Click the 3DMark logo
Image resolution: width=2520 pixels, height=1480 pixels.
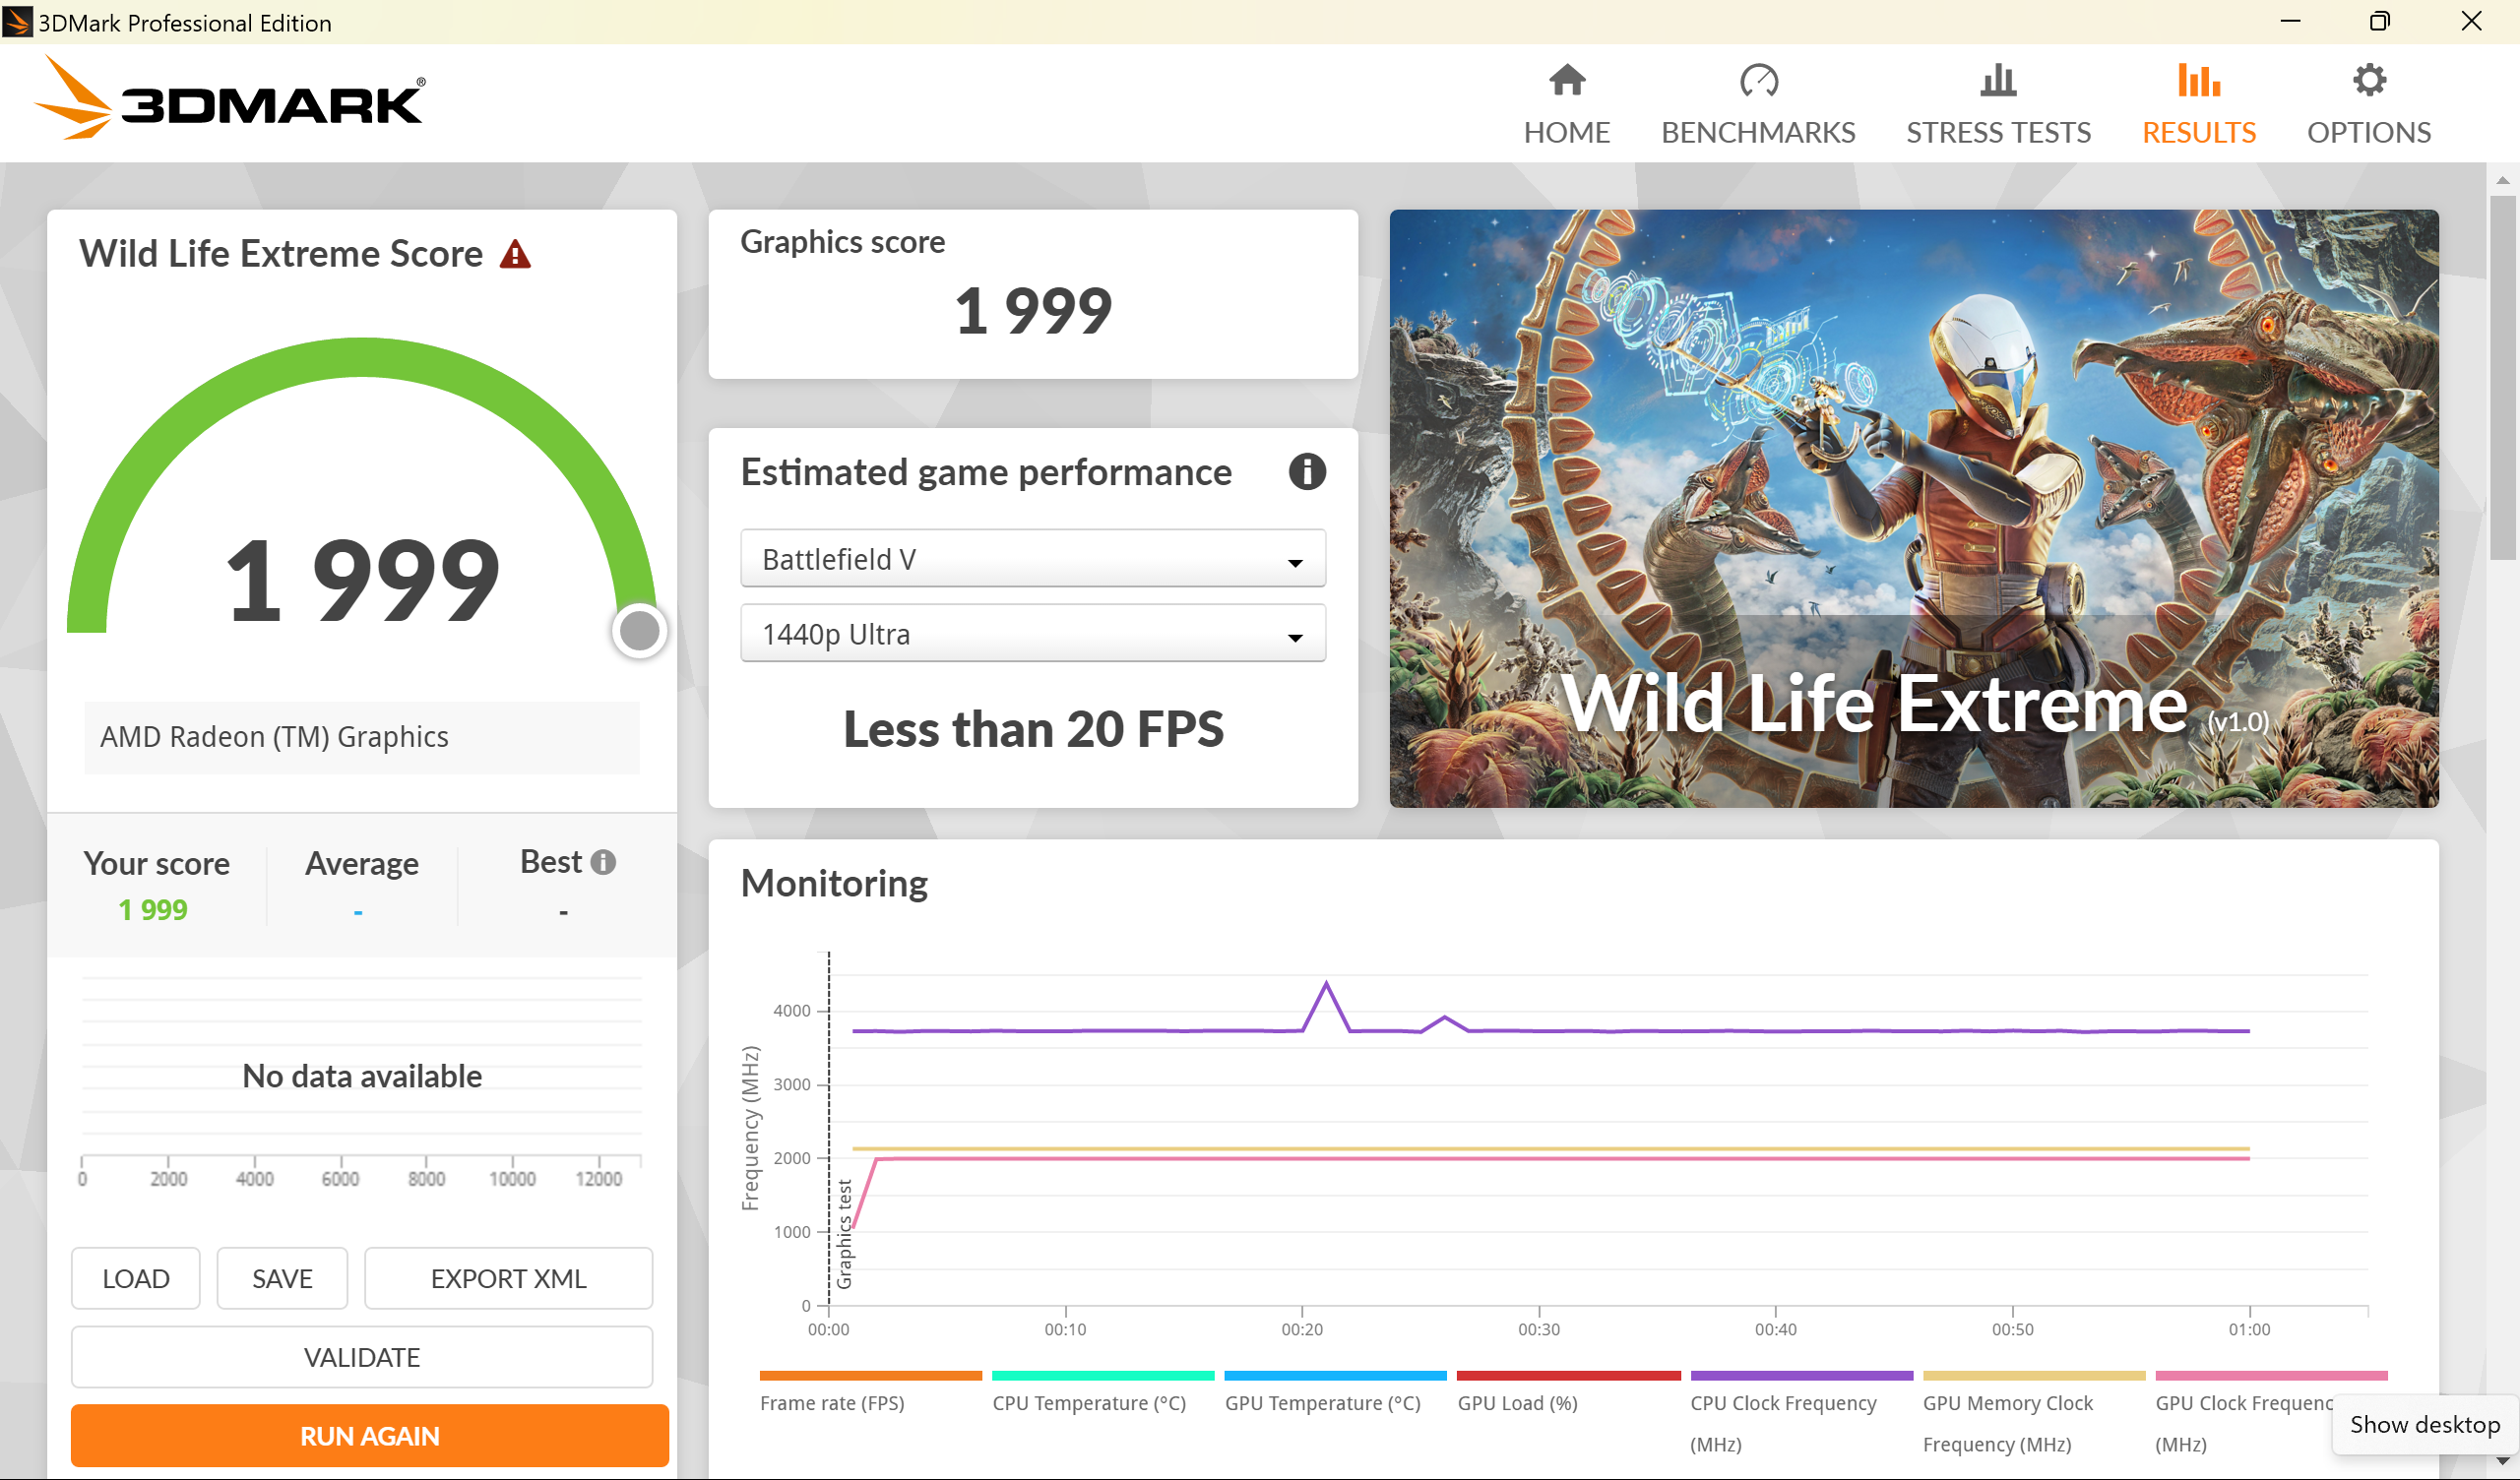[x=229, y=99]
